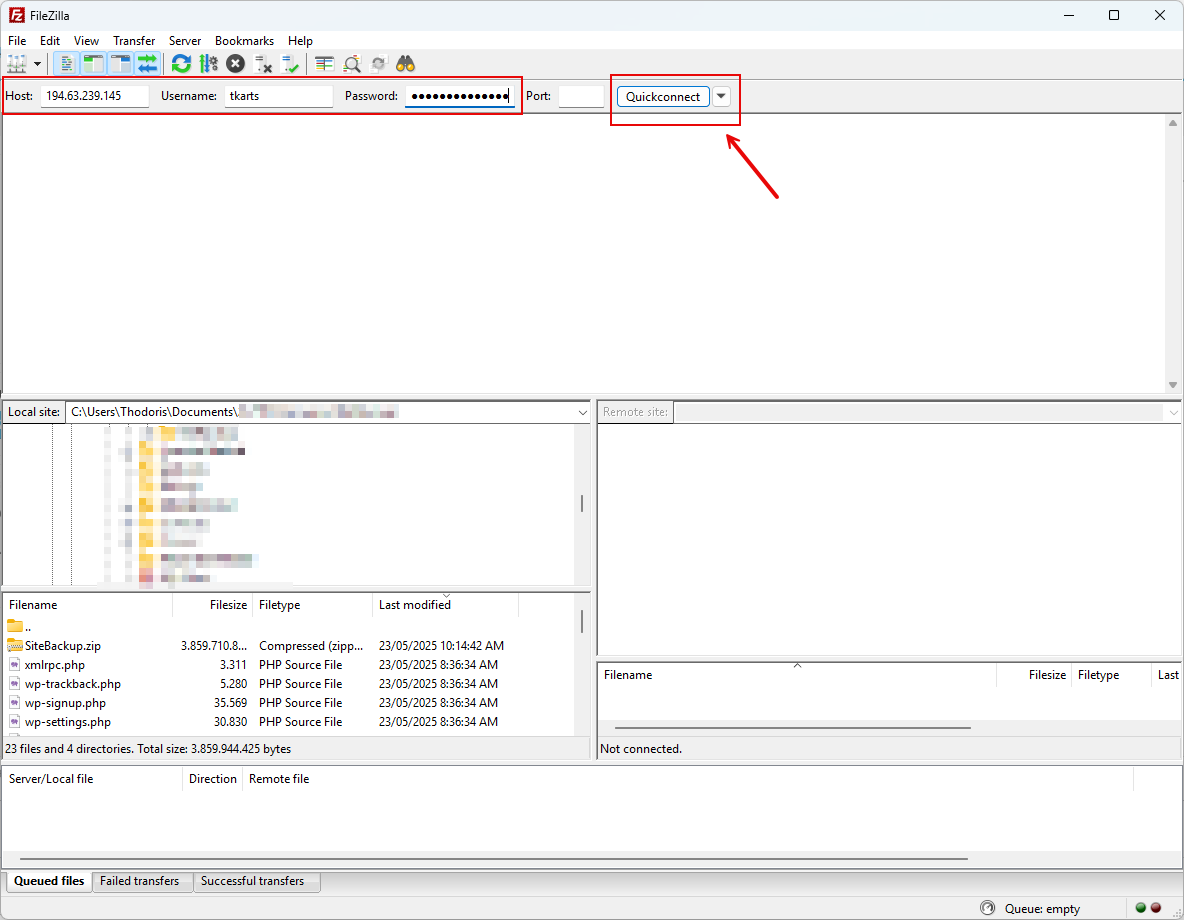Toggle remote directory tree display
Image resolution: width=1184 pixels, height=920 pixels.
coord(120,64)
